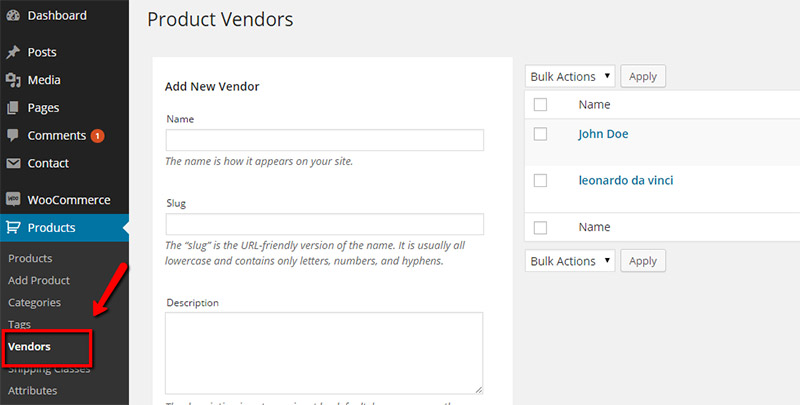Open the top Bulk Actions dropdown
The image size is (800, 405).
click(x=570, y=76)
